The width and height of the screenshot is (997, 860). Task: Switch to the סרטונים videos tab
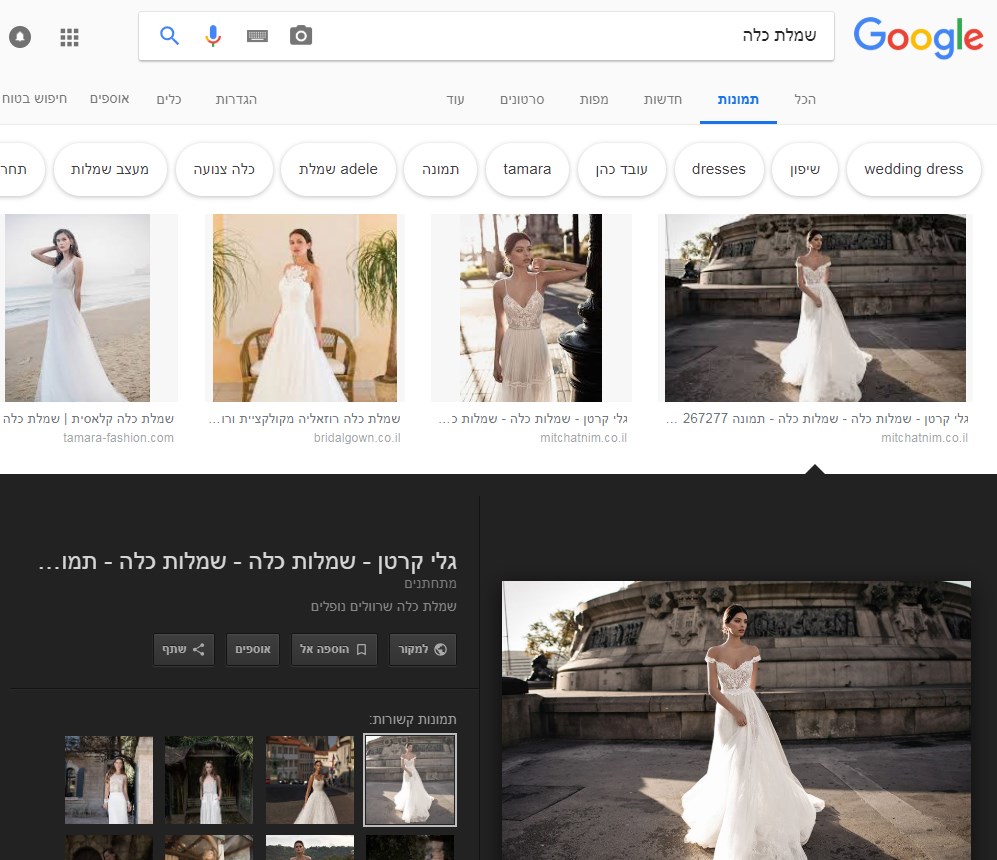[x=522, y=100]
